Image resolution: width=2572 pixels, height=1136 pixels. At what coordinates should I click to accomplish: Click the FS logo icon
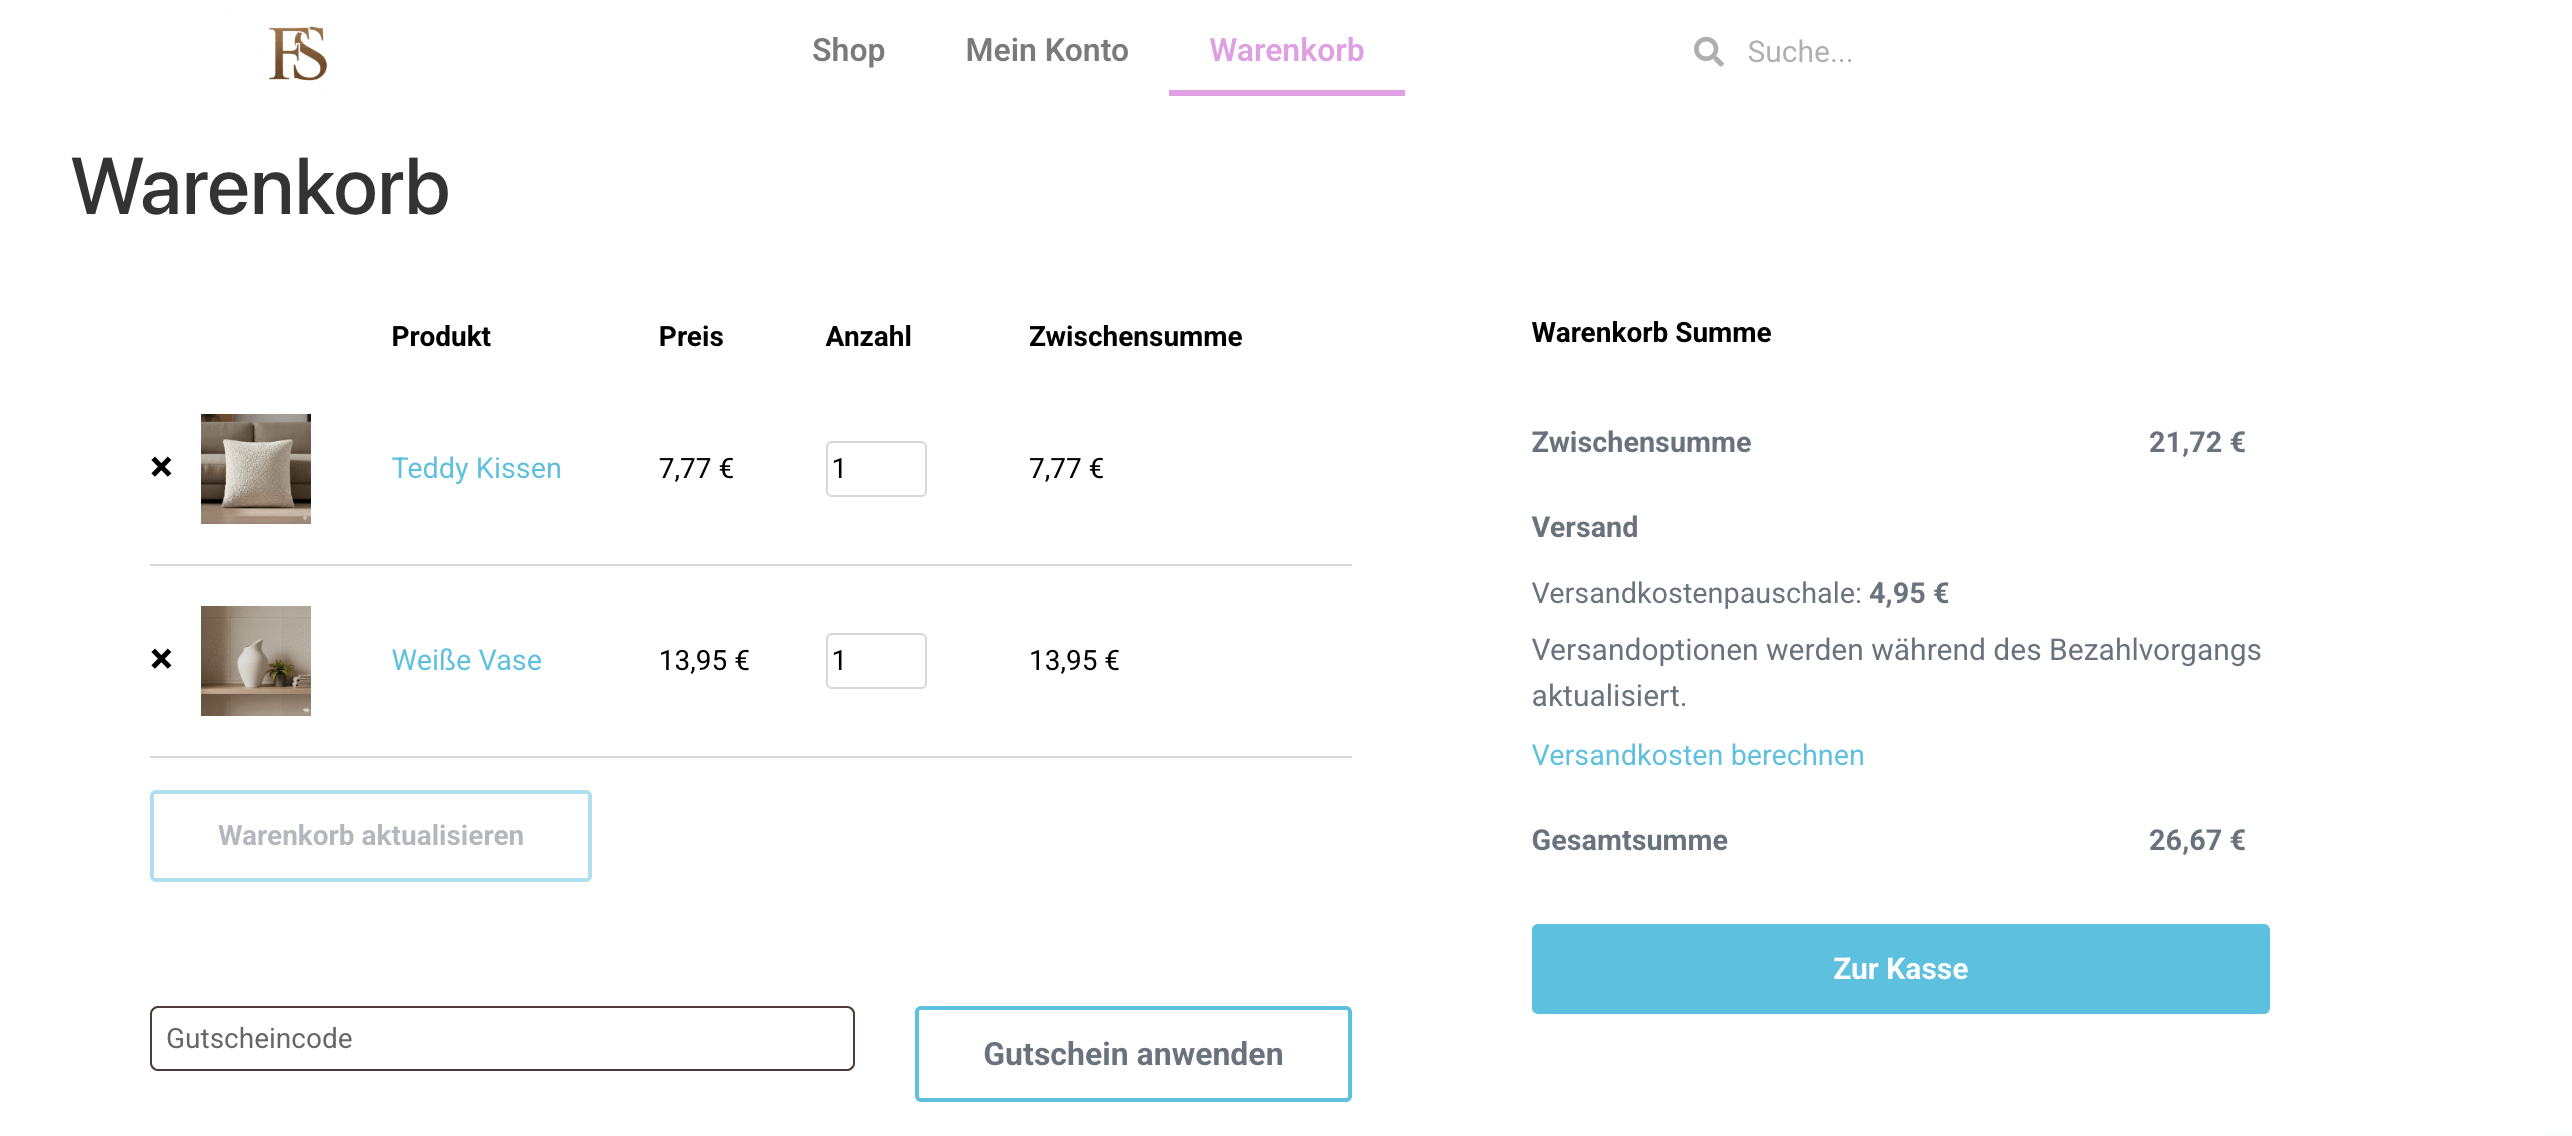[x=298, y=53]
